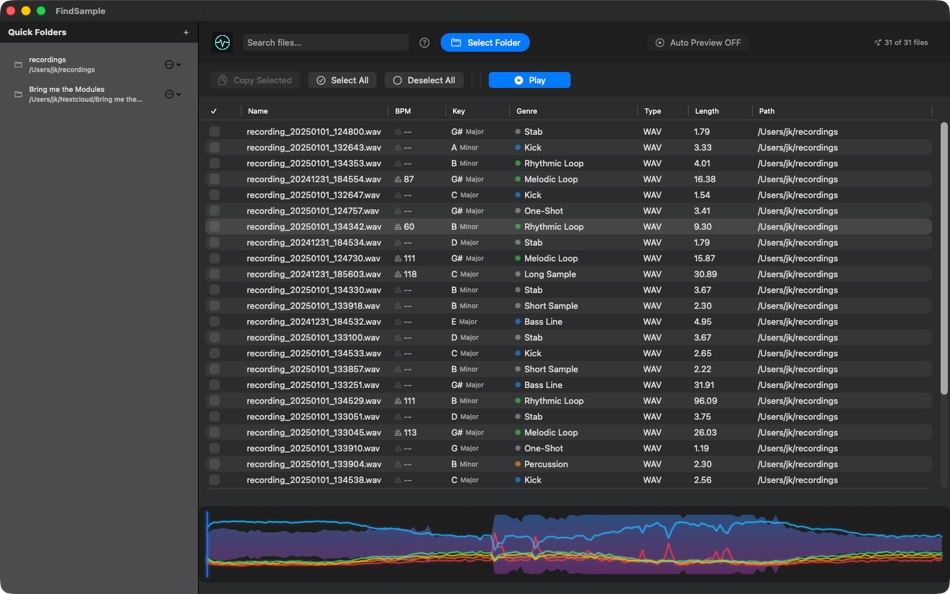The height and width of the screenshot is (594, 950).
Task: Add a quick folder with plus icon
Action: click(x=186, y=32)
